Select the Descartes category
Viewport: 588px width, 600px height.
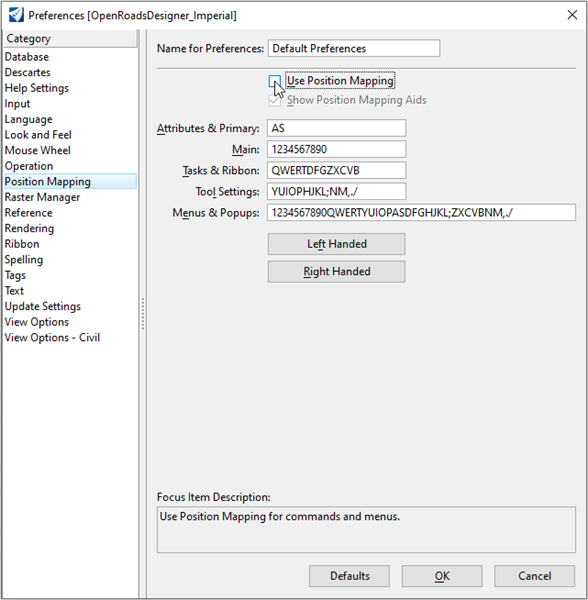click(x=28, y=72)
